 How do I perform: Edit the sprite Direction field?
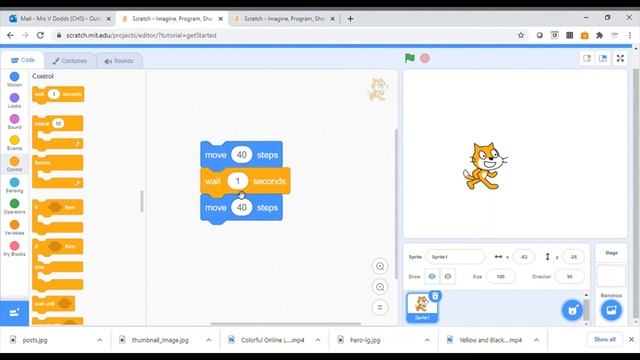pyautogui.click(x=569, y=277)
